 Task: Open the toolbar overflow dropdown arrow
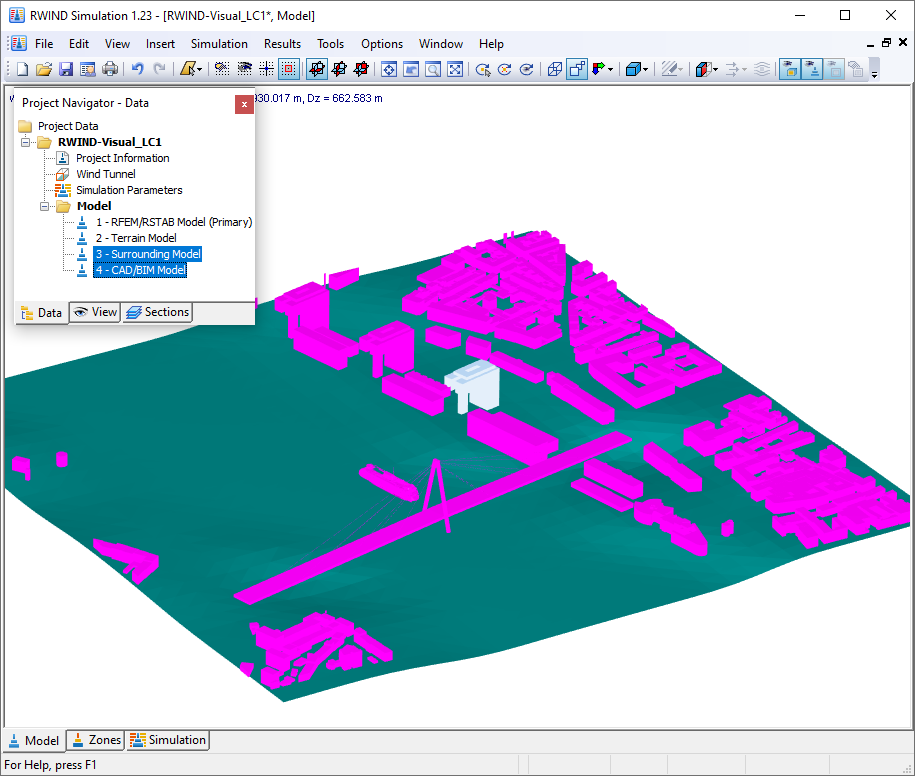874,72
